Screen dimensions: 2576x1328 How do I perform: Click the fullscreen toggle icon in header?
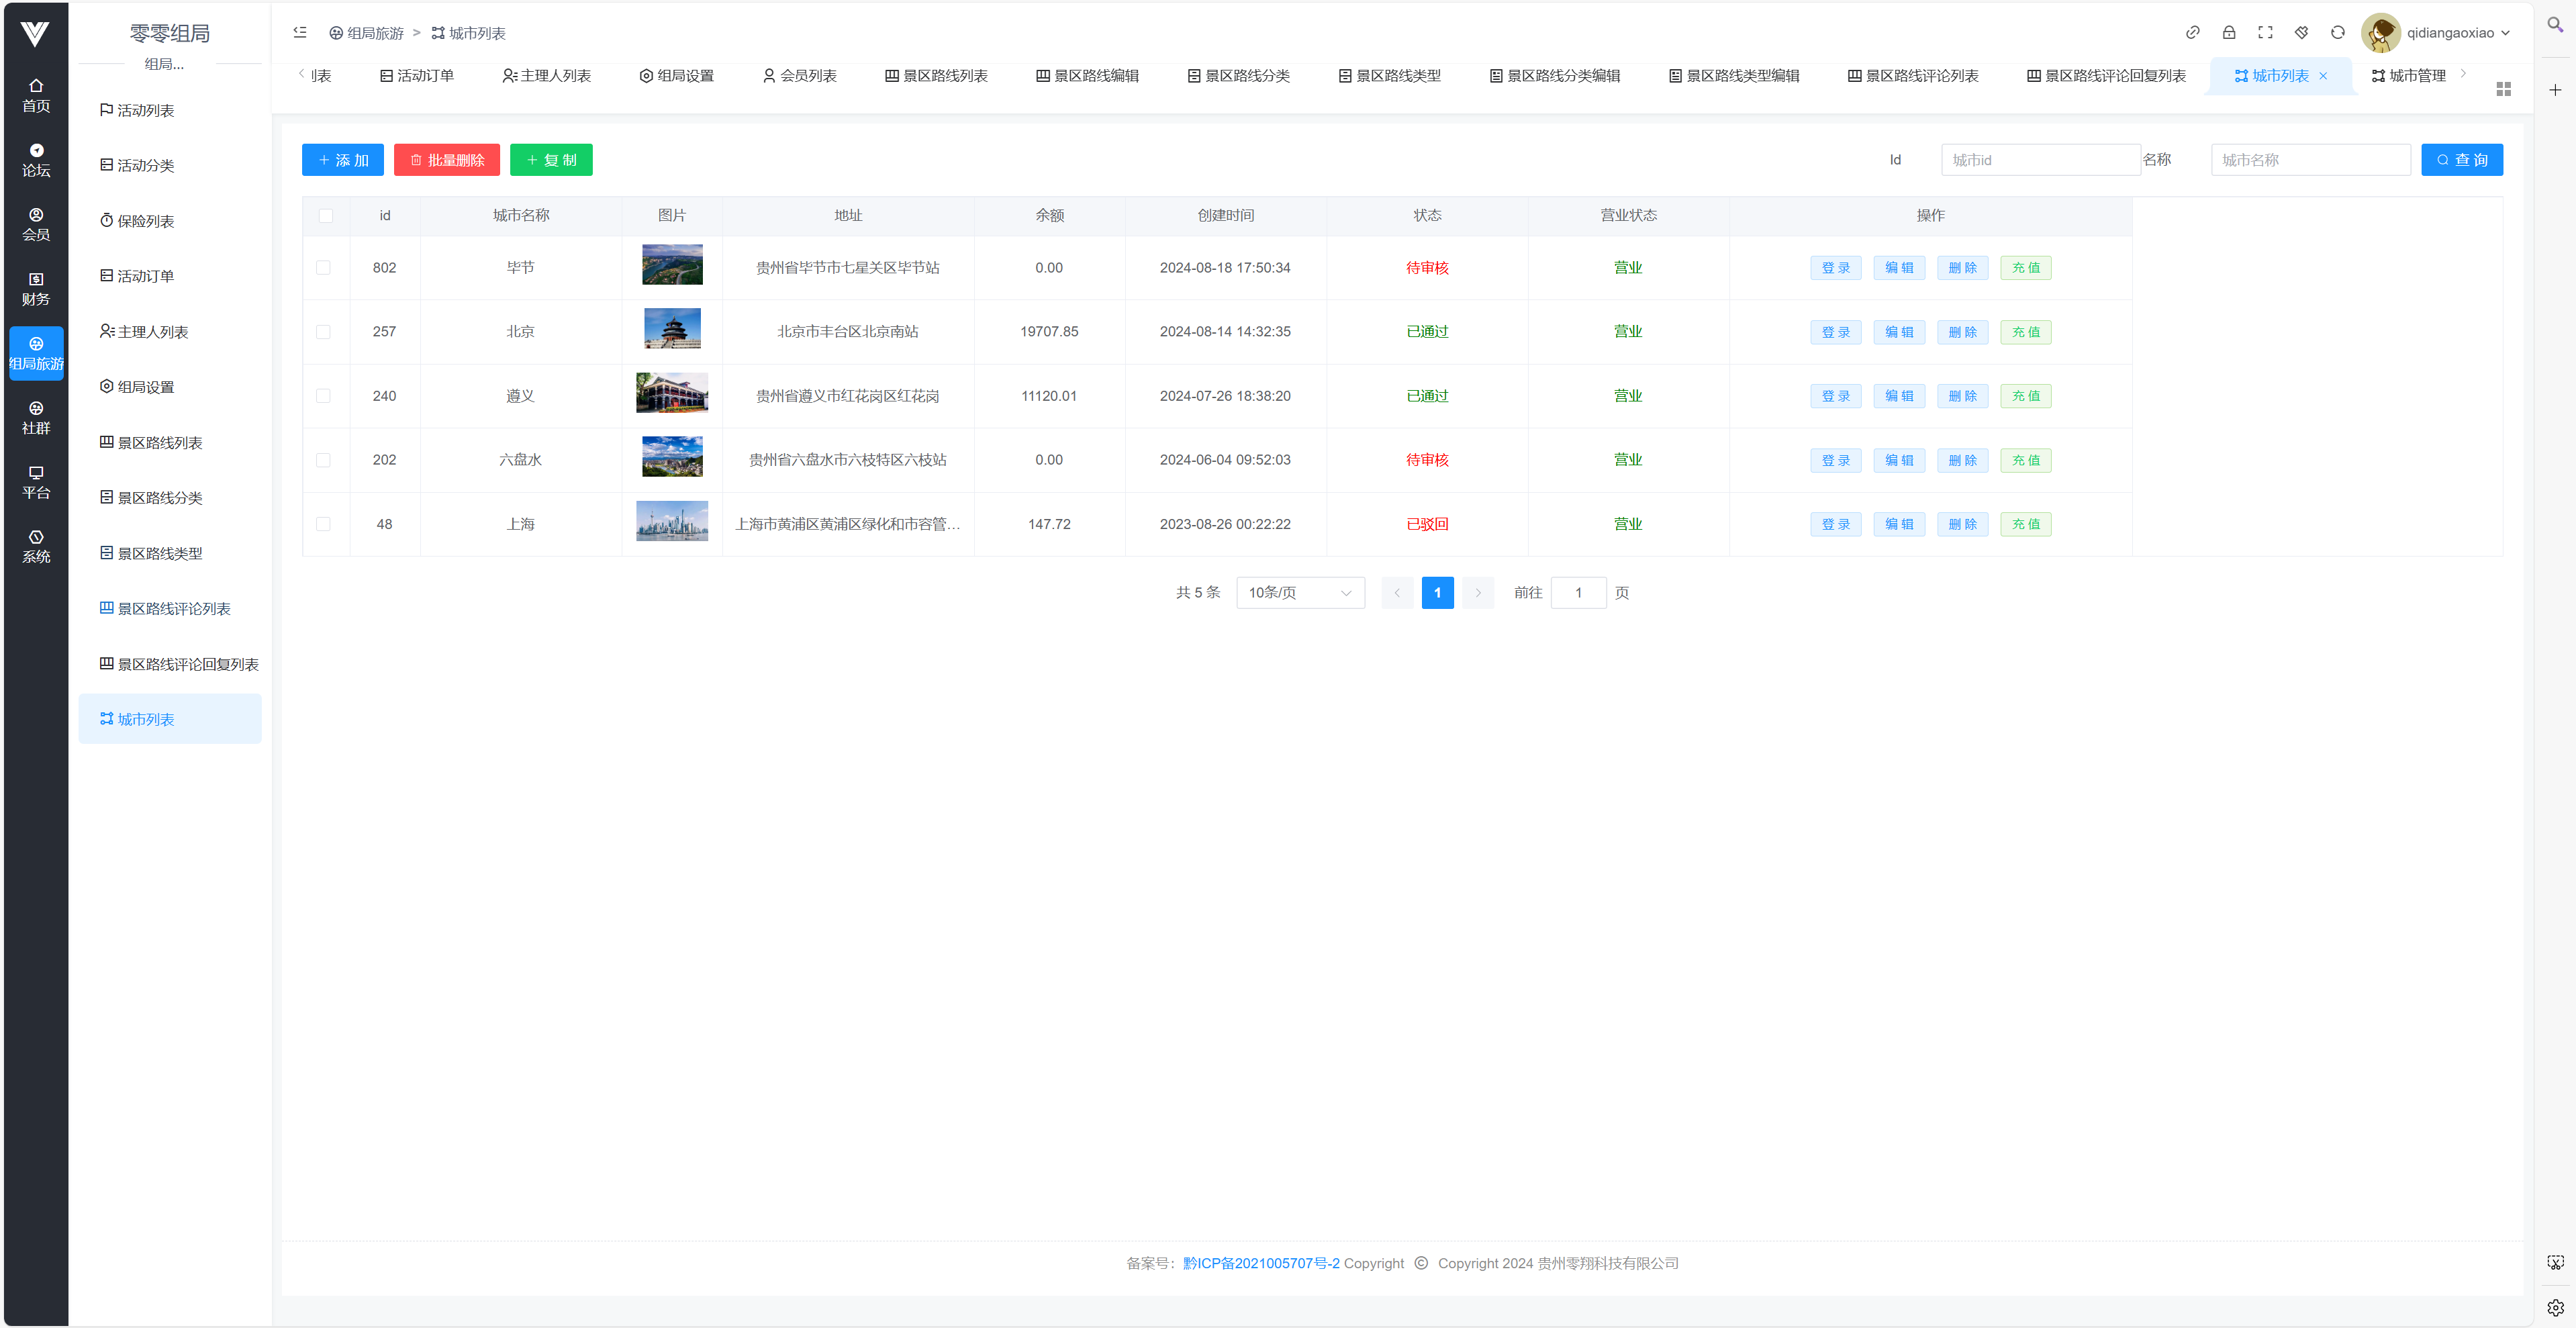[x=2265, y=33]
